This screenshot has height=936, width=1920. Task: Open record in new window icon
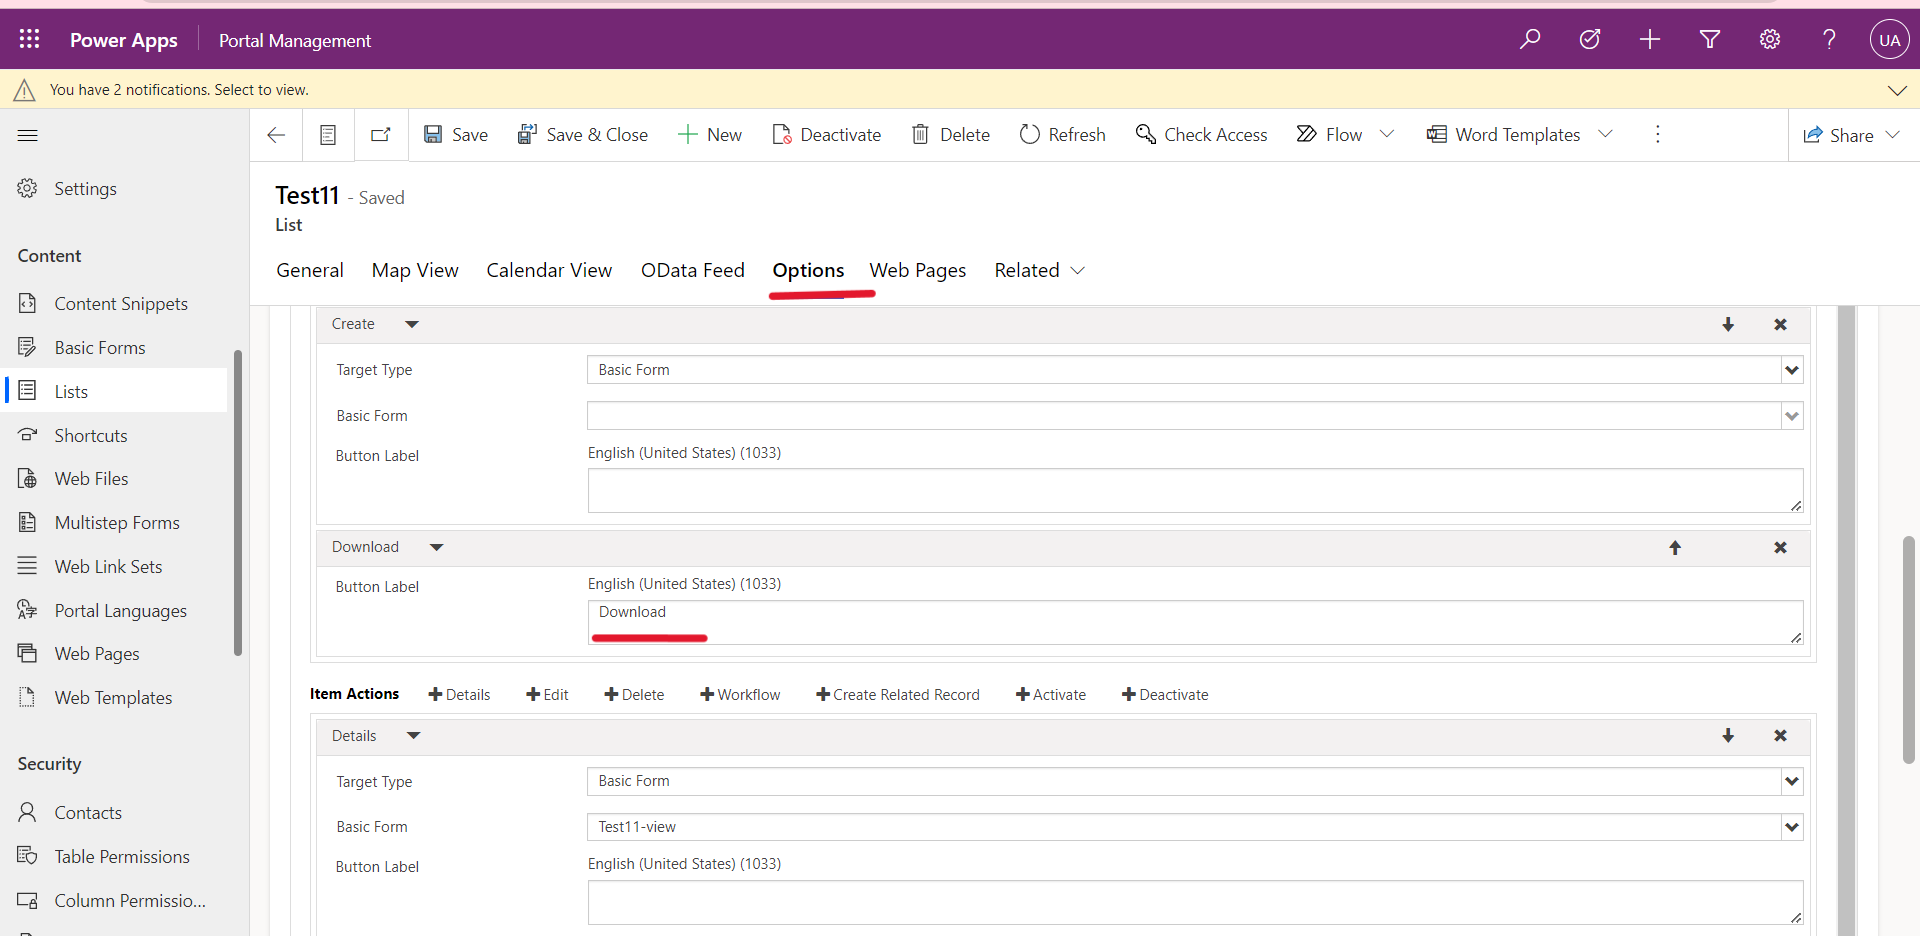[381, 134]
